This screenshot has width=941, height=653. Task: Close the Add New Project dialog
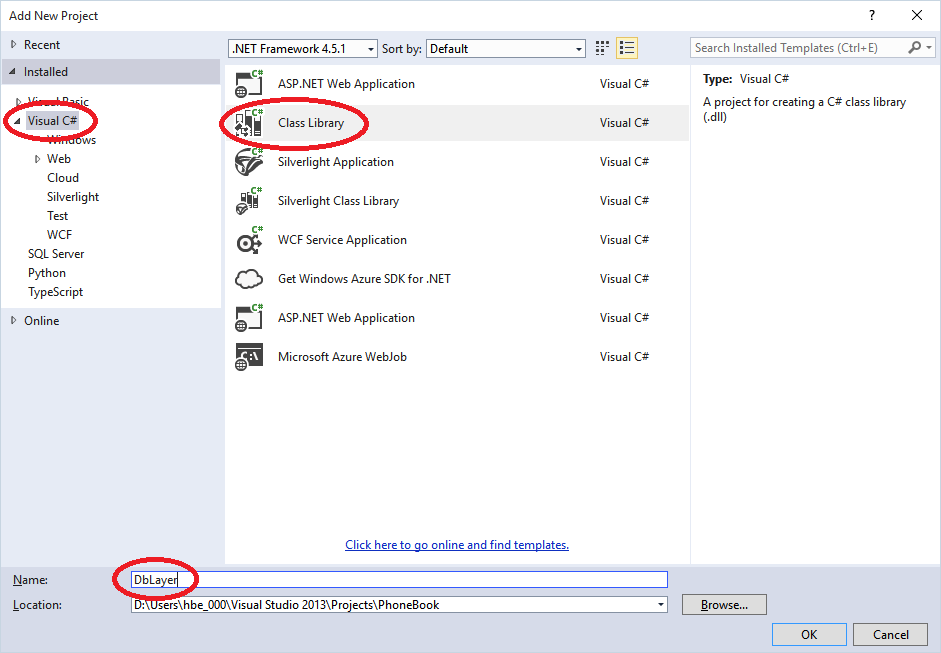point(917,16)
